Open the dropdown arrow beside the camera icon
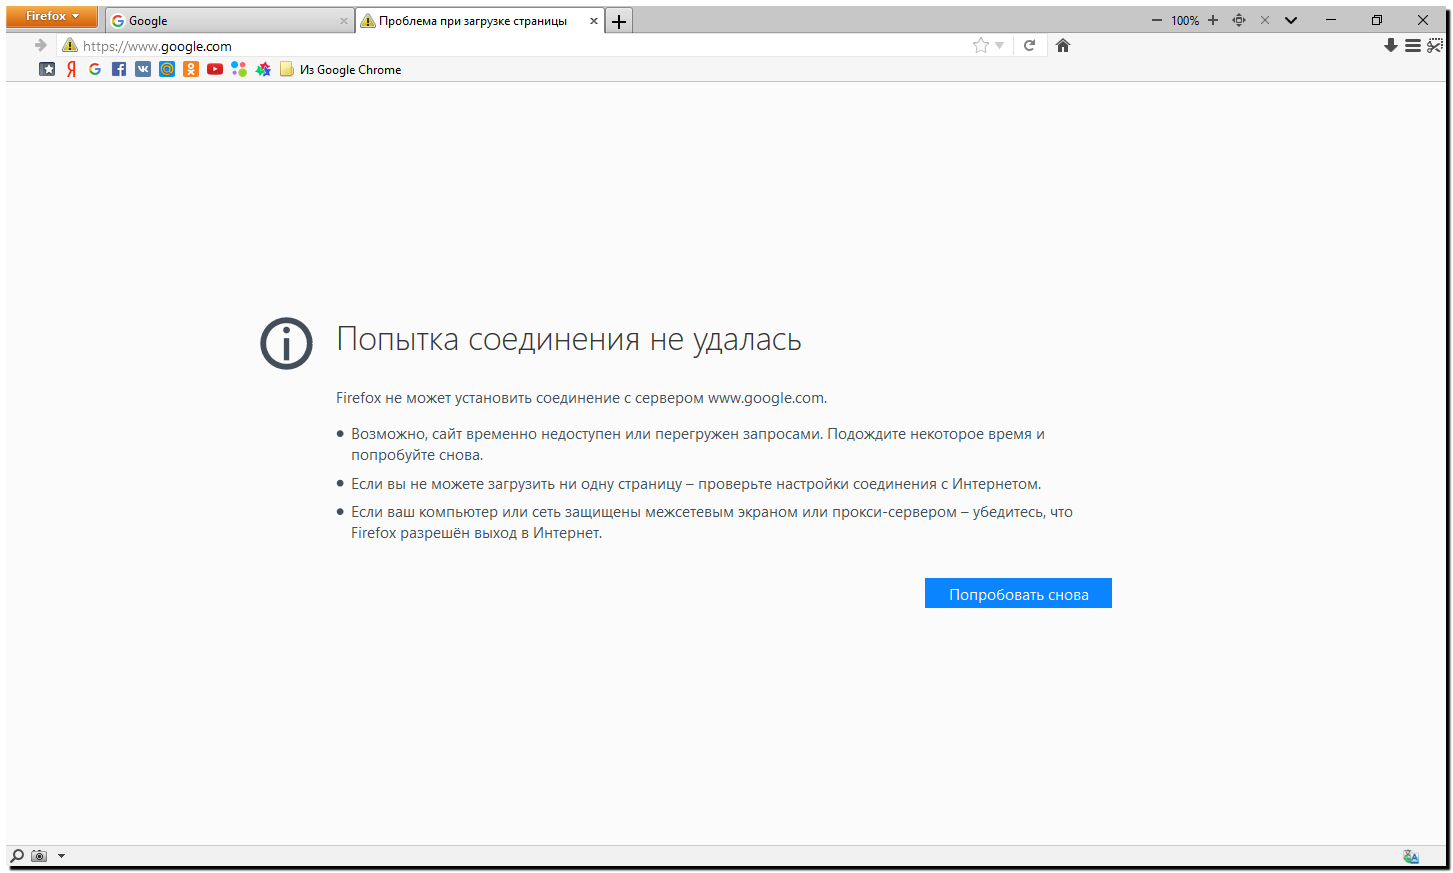The height and width of the screenshot is (873, 1453). click(61, 856)
